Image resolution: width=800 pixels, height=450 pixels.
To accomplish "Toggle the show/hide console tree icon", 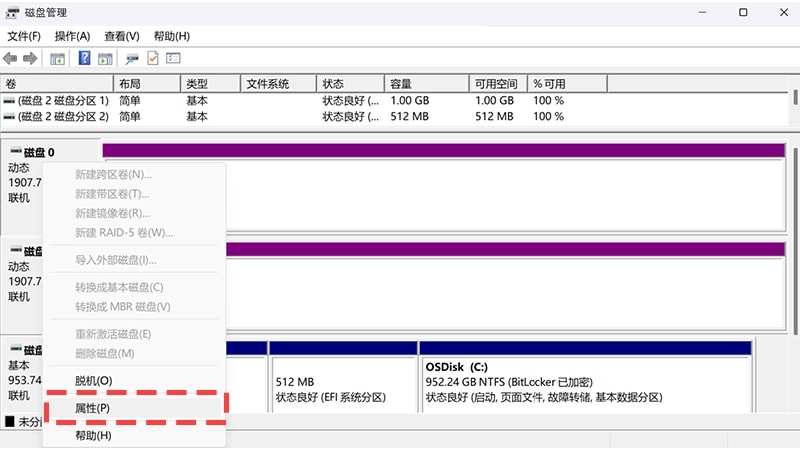I will pos(57,59).
